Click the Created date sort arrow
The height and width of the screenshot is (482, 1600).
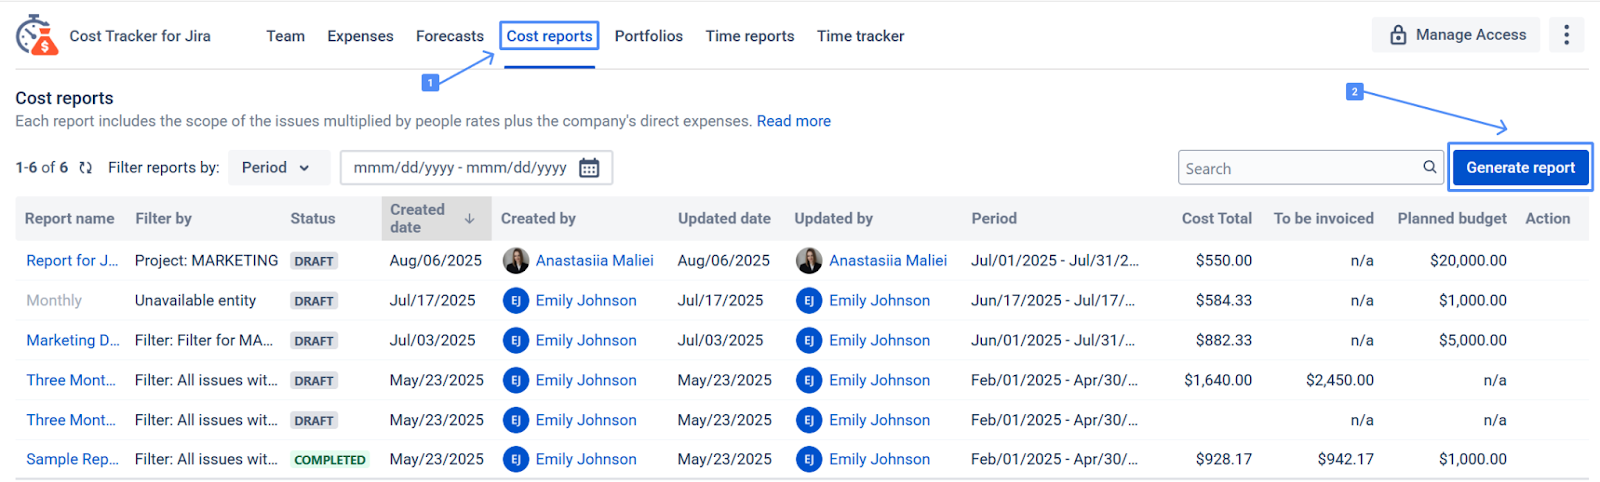pos(469,218)
